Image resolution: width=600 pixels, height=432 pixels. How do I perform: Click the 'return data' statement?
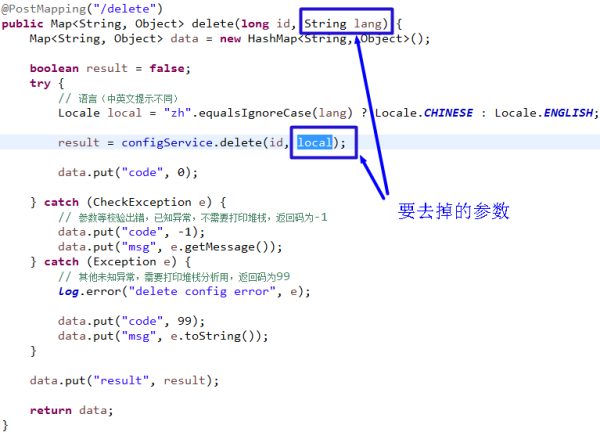point(72,410)
